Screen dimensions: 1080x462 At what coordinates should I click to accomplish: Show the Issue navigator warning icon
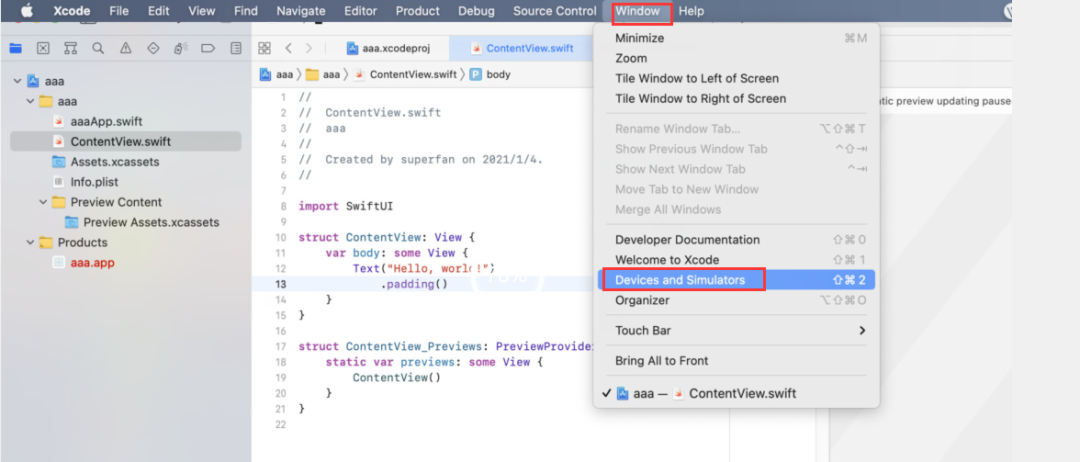[x=125, y=48]
